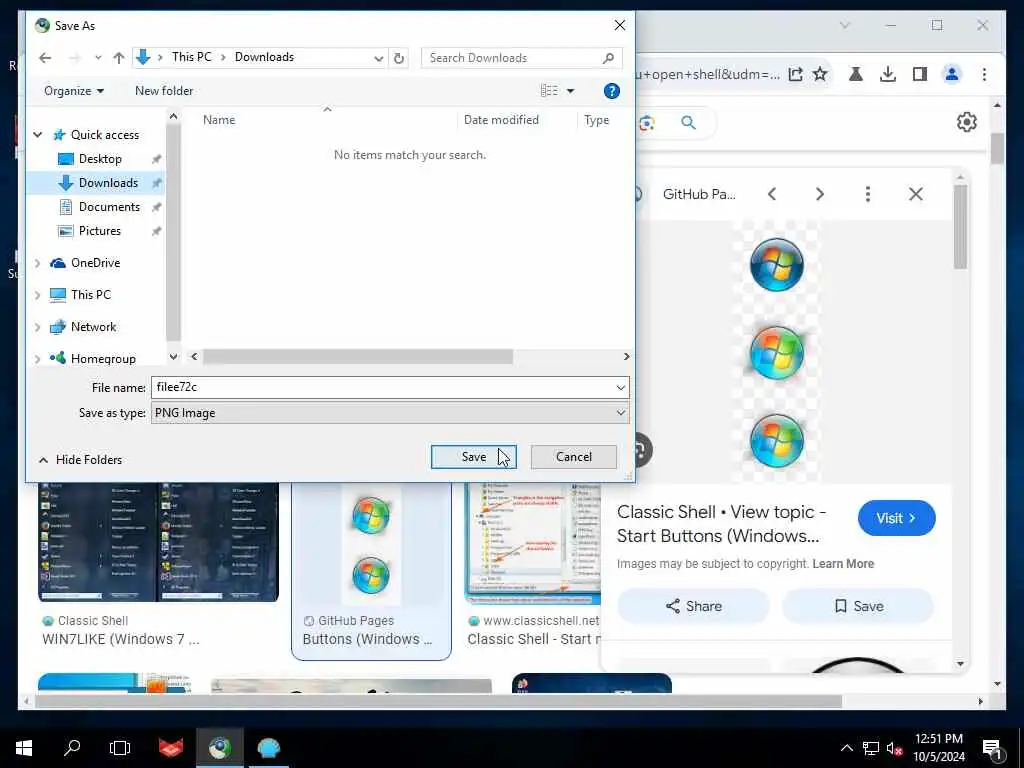
Task: Show hidden system tray icons
Action: [846, 748]
